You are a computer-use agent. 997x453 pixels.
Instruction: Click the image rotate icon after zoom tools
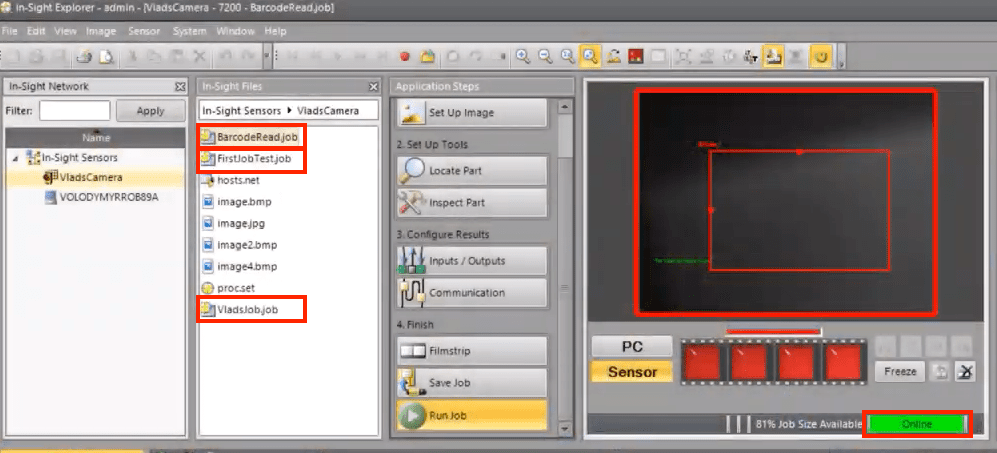tap(614, 57)
